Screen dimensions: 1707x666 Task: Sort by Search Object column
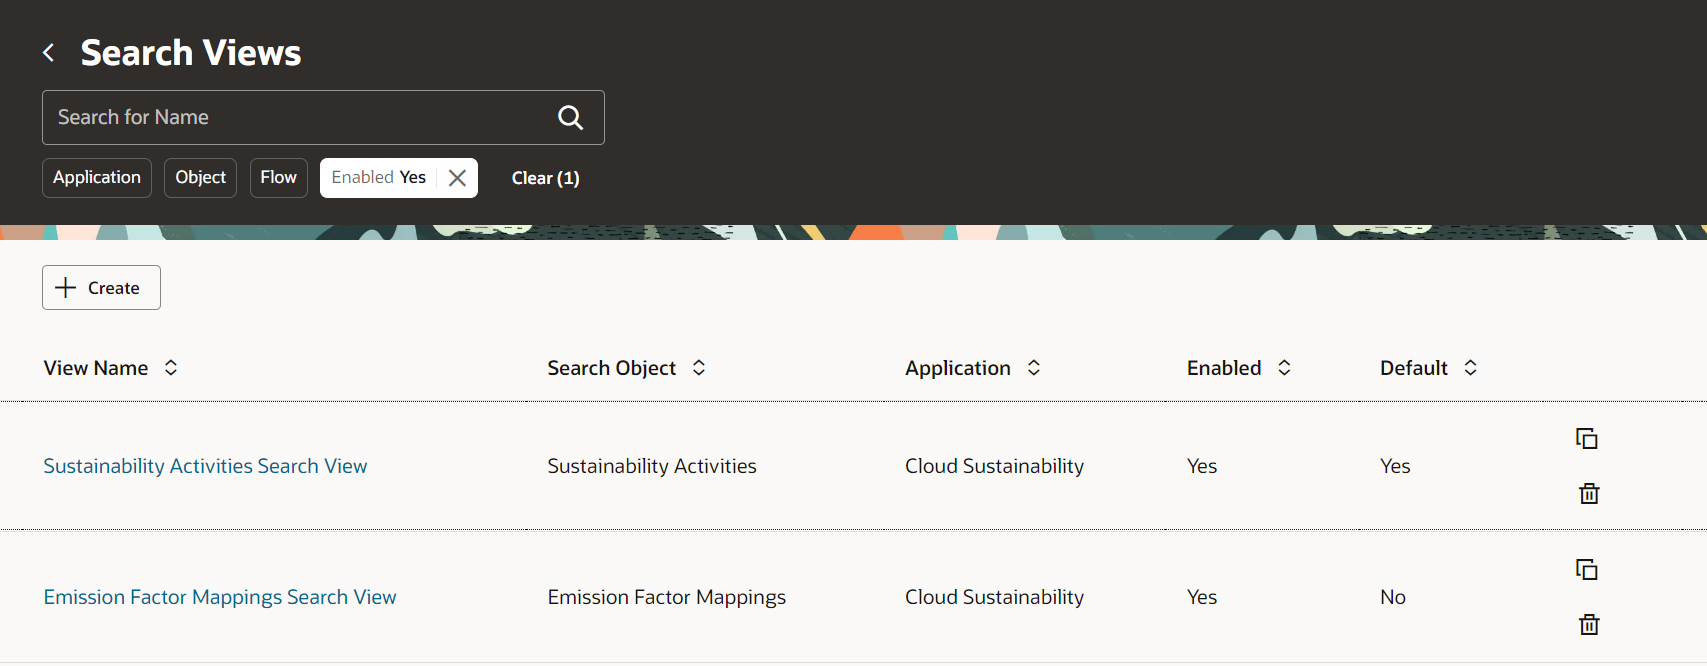(x=699, y=368)
